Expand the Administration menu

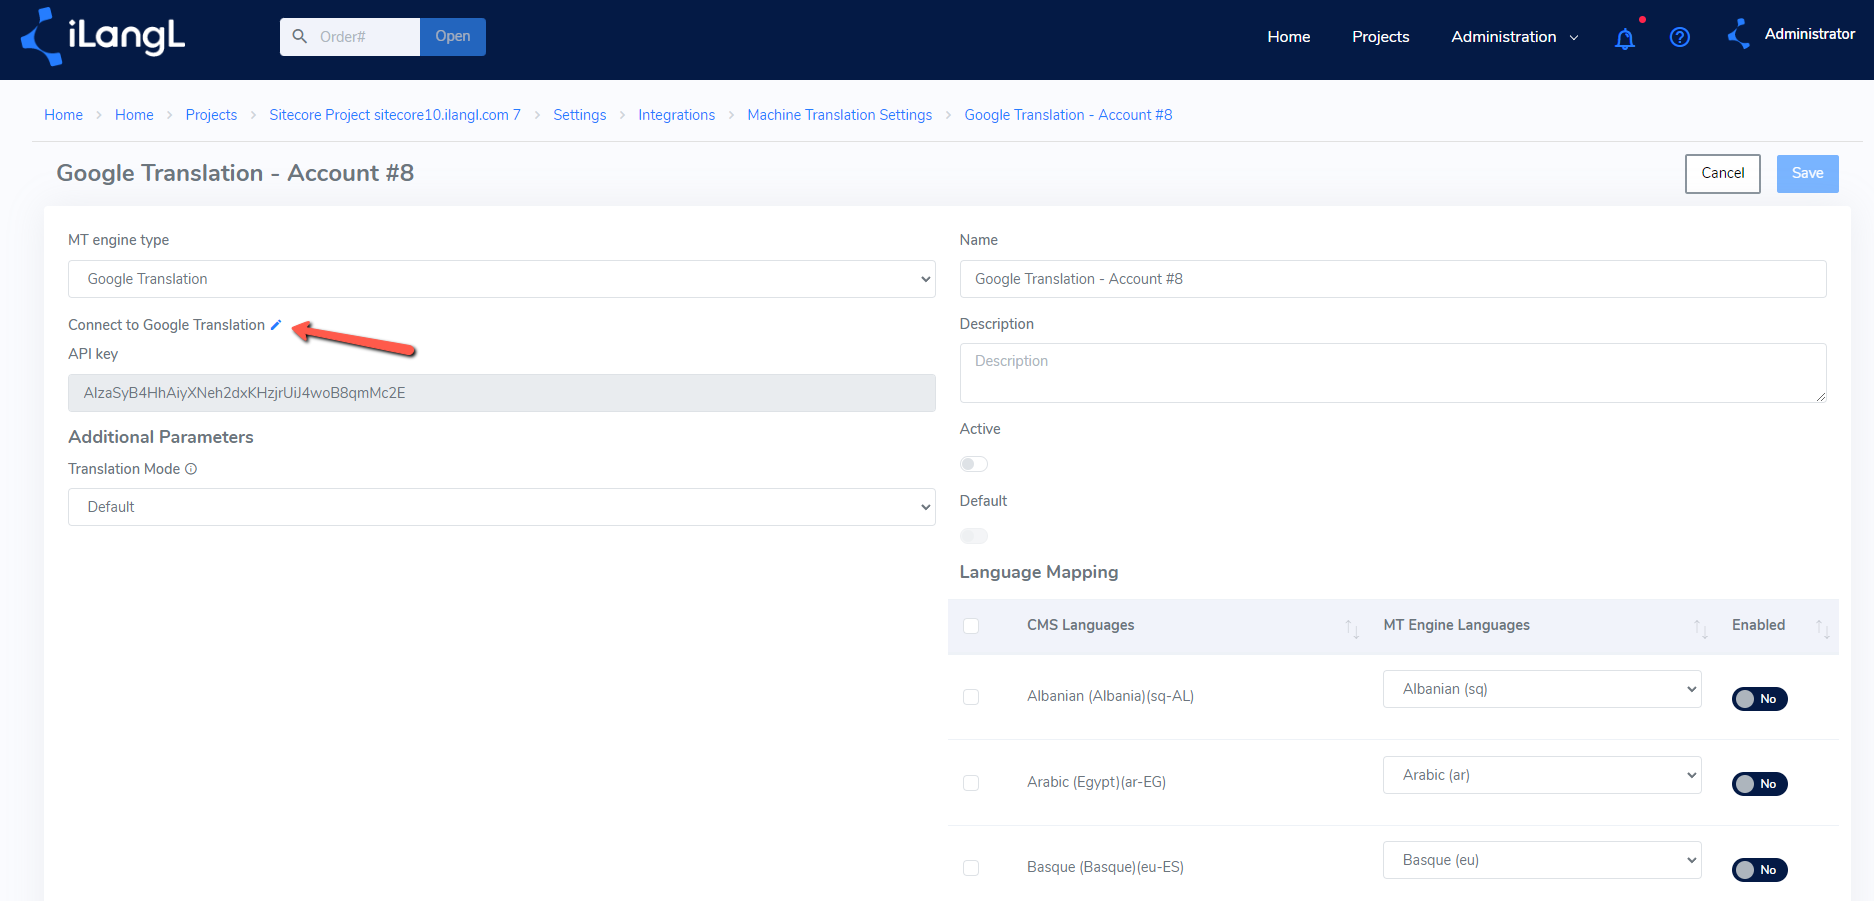[x=1514, y=37]
